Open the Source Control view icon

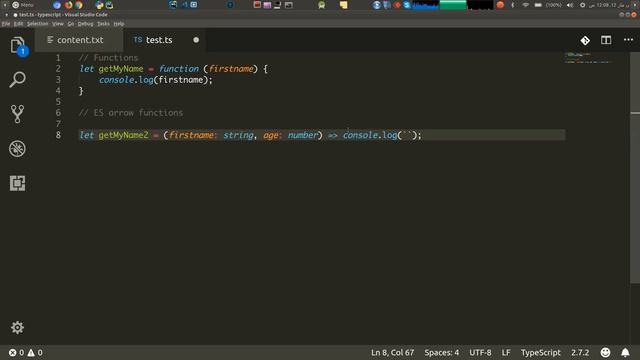(17, 114)
